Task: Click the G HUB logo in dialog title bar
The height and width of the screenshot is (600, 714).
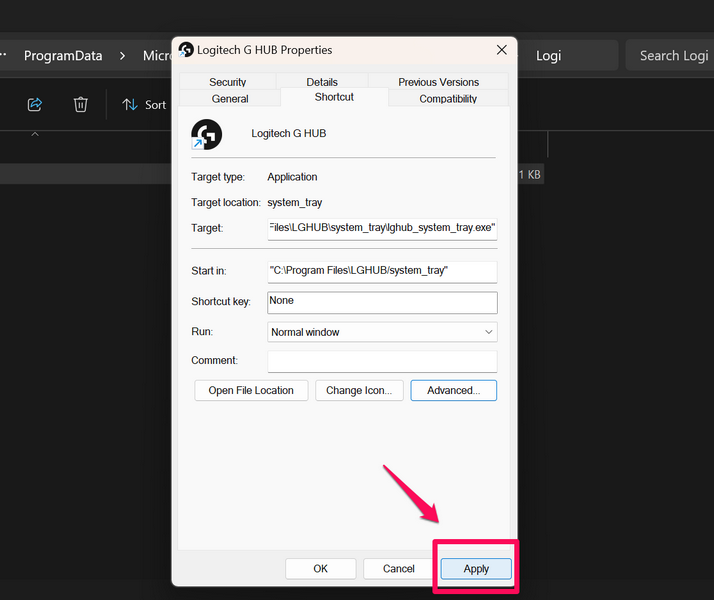Action: pos(186,50)
